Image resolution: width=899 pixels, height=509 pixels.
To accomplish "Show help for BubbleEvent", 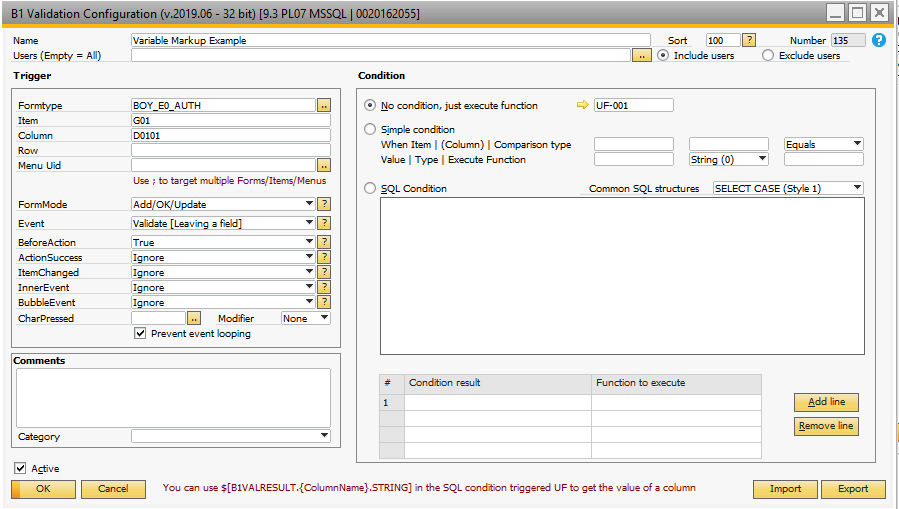I will [x=324, y=302].
